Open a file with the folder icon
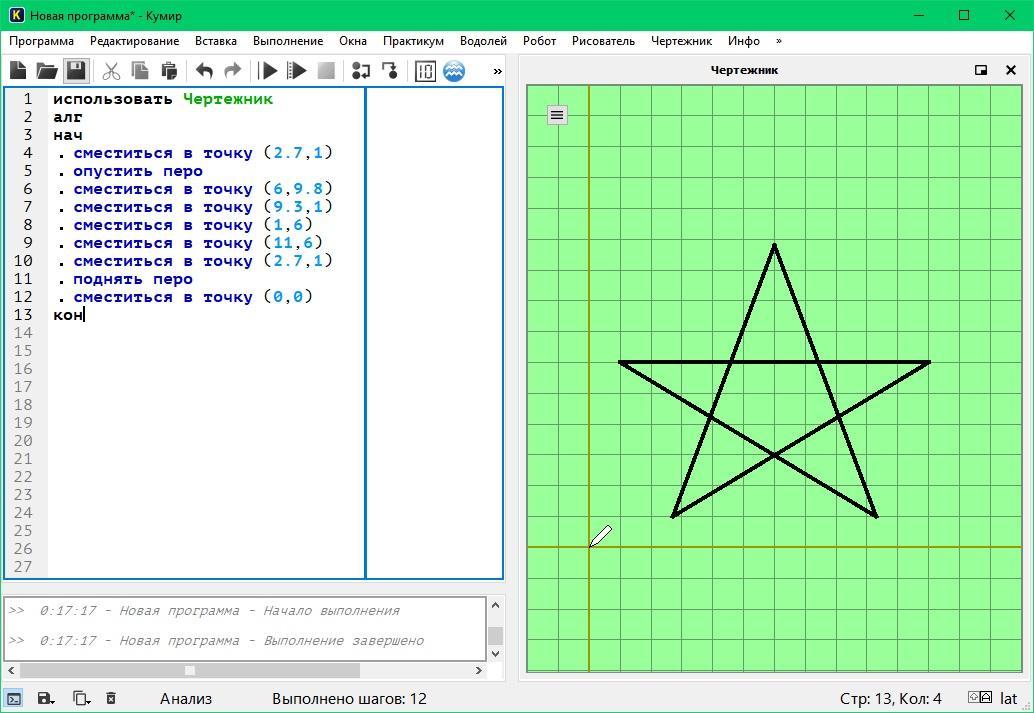This screenshot has height=713, width=1034. 47,71
